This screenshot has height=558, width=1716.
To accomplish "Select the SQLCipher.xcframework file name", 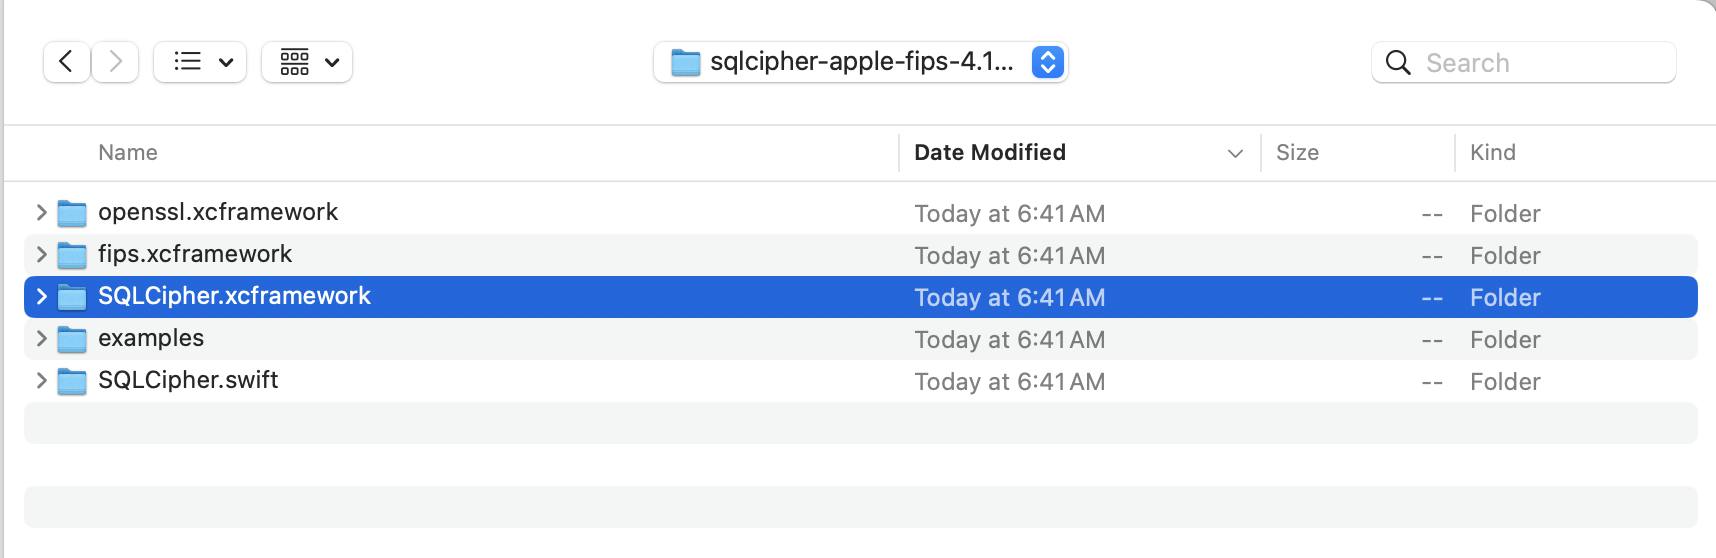I will tap(234, 296).
